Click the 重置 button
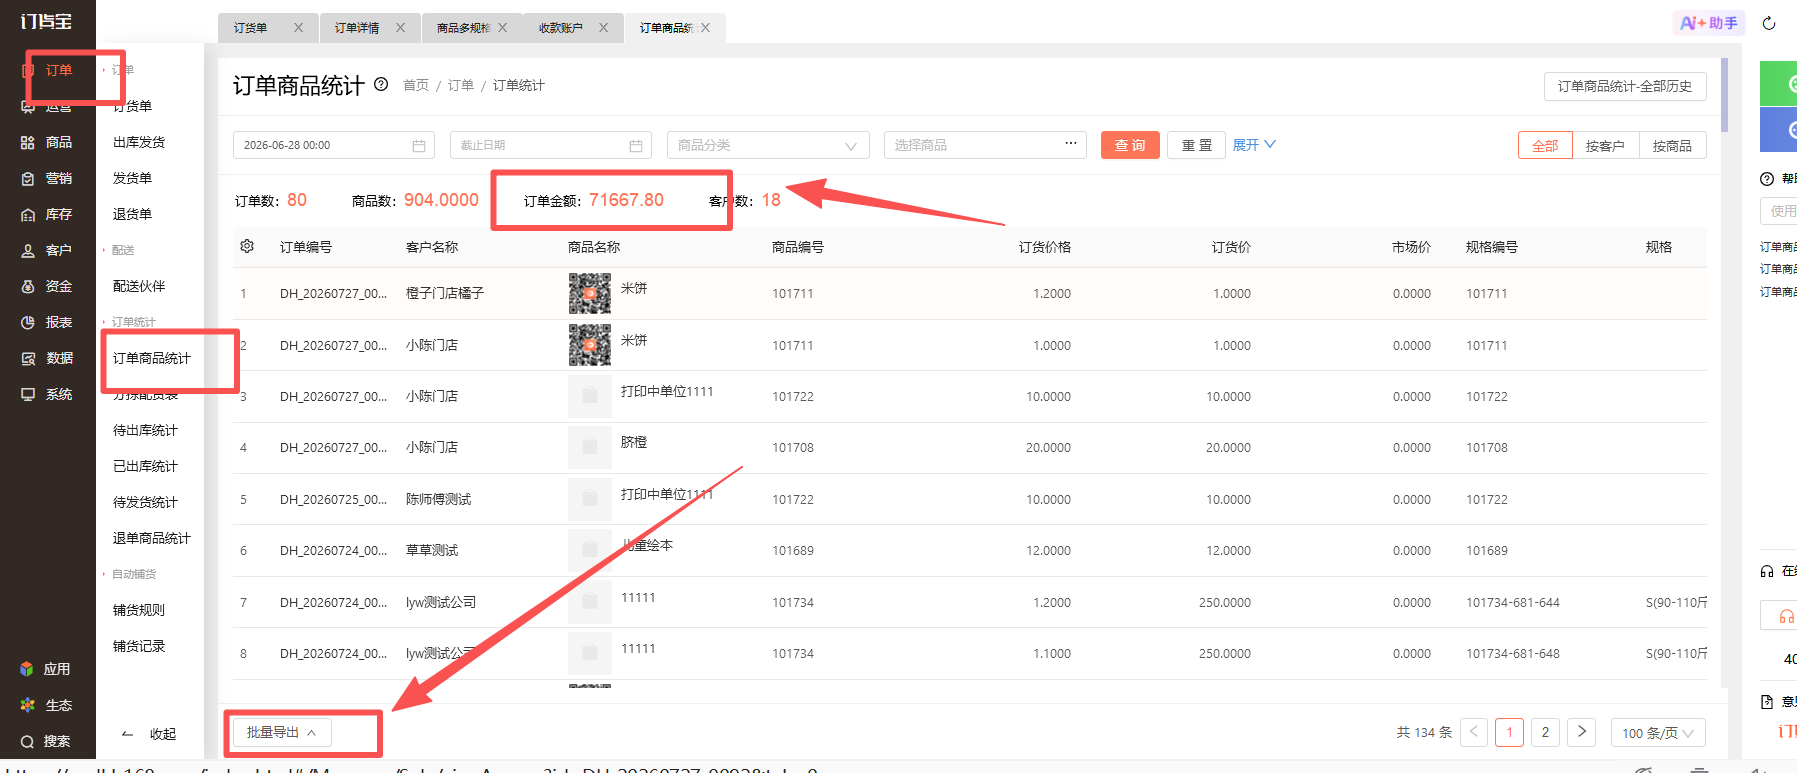 1197,145
